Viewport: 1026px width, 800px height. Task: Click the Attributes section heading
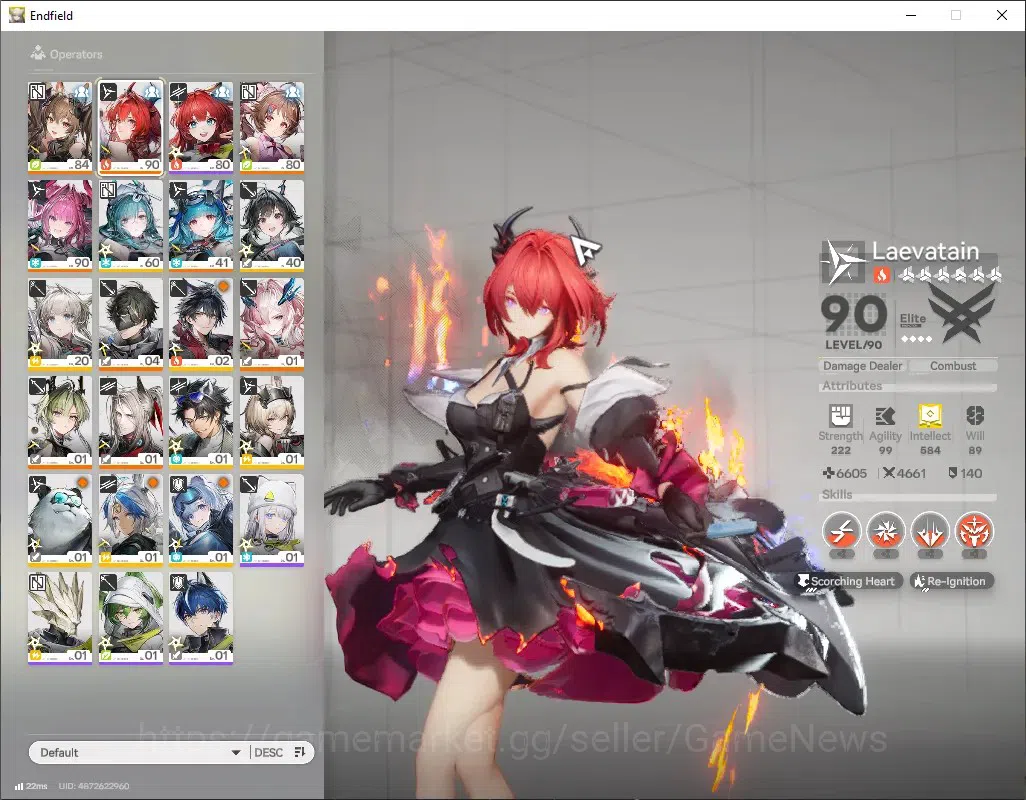point(852,386)
